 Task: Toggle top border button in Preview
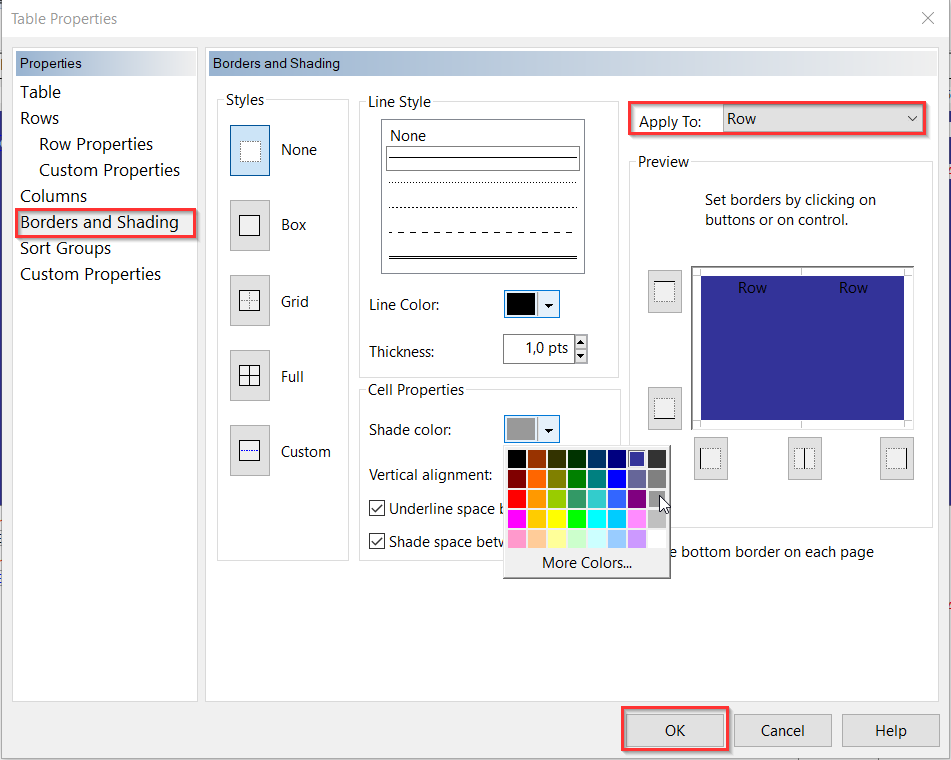[665, 292]
